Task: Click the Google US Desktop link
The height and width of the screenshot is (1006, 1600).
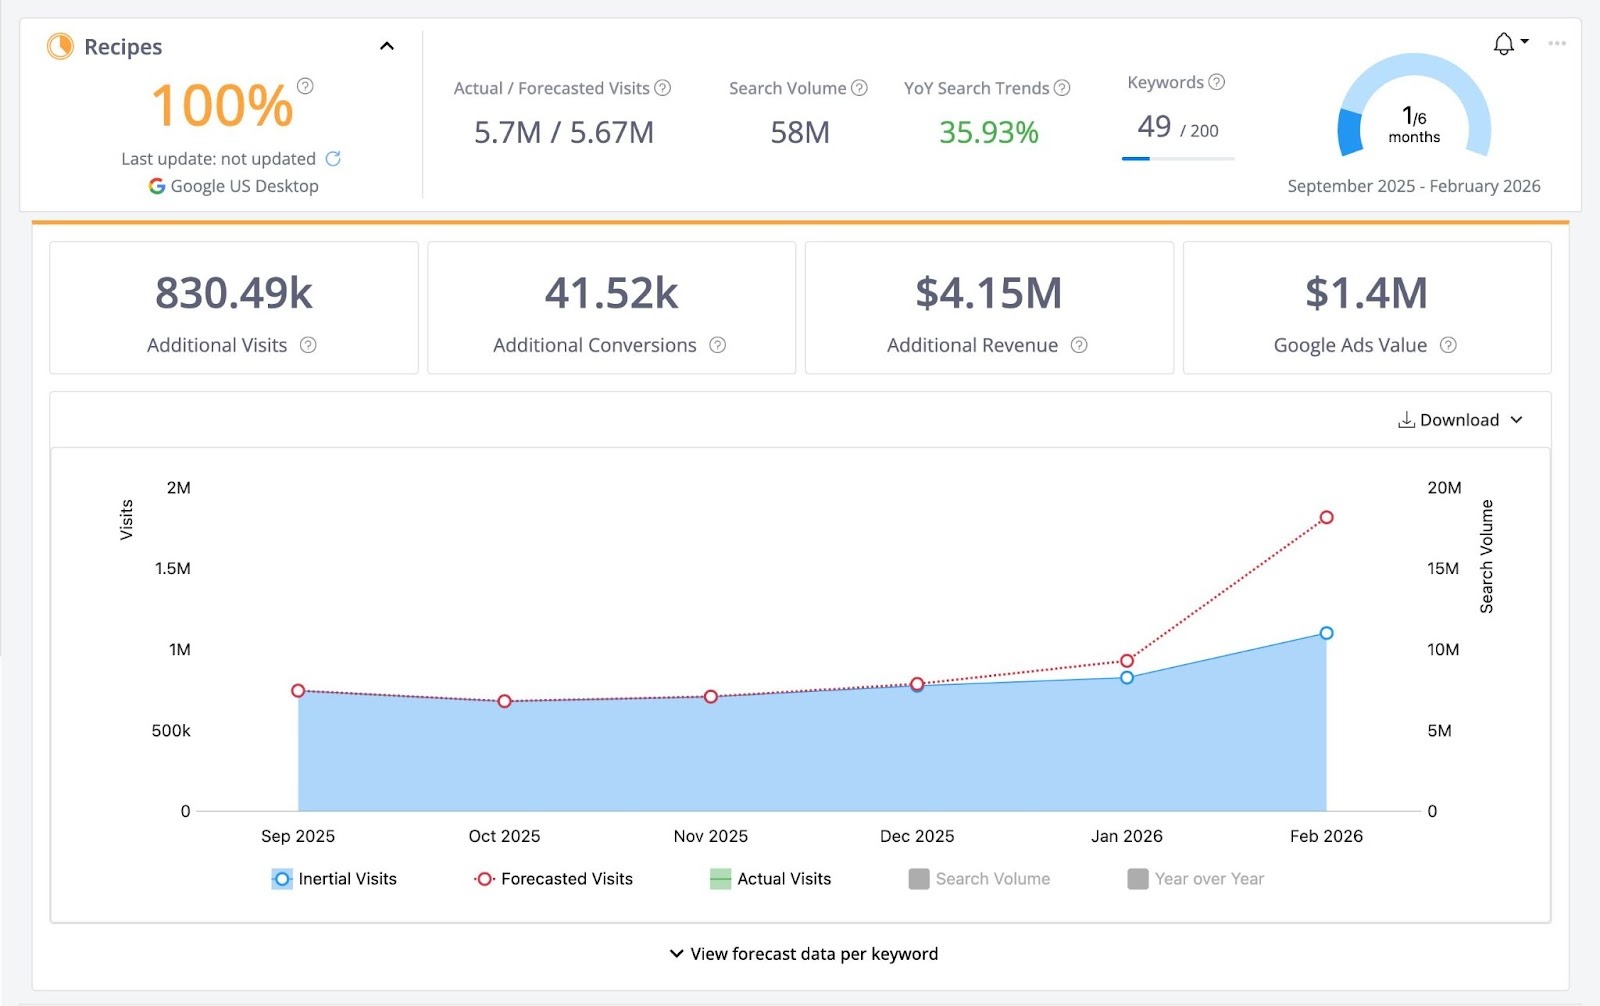Action: pyautogui.click(x=243, y=185)
